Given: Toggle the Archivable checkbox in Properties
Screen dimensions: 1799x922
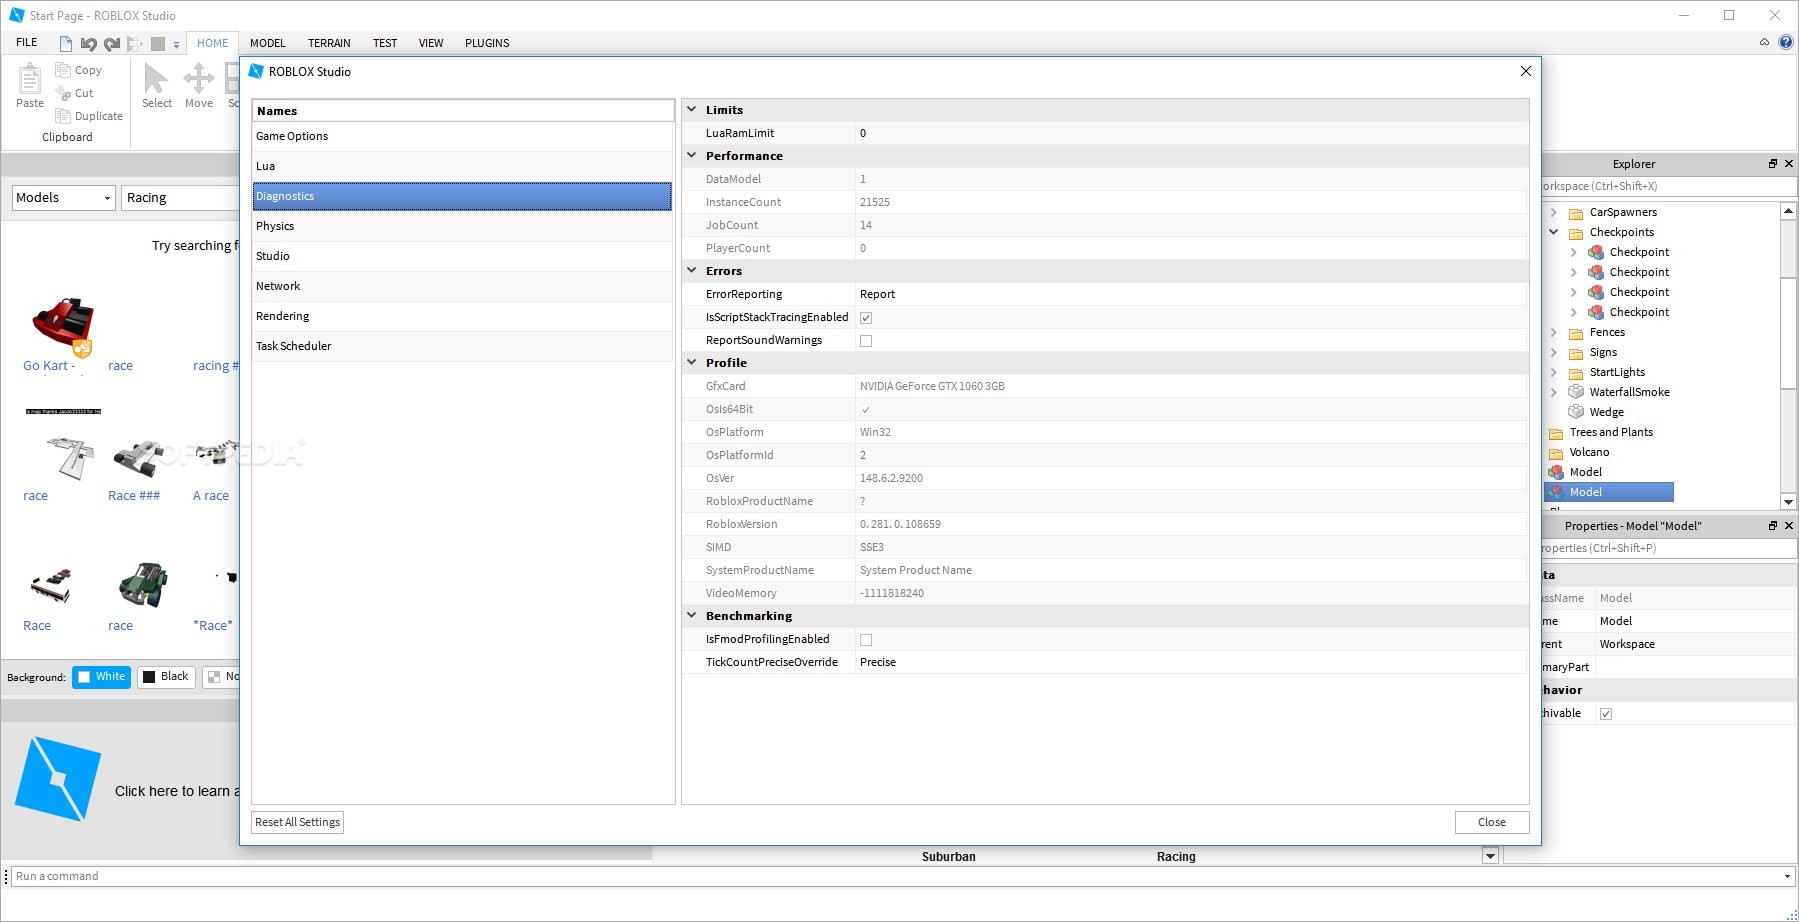Looking at the screenshot, I should pos(1606,714).
